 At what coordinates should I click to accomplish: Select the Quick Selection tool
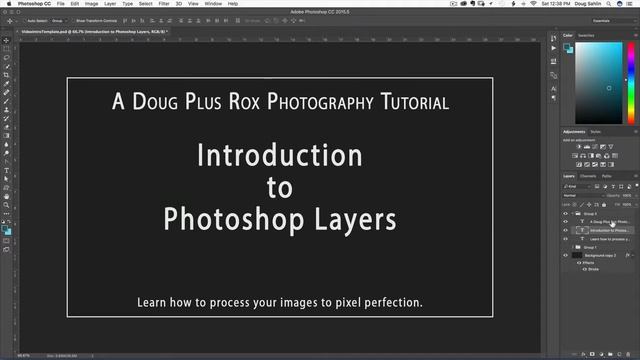(6, 66)
